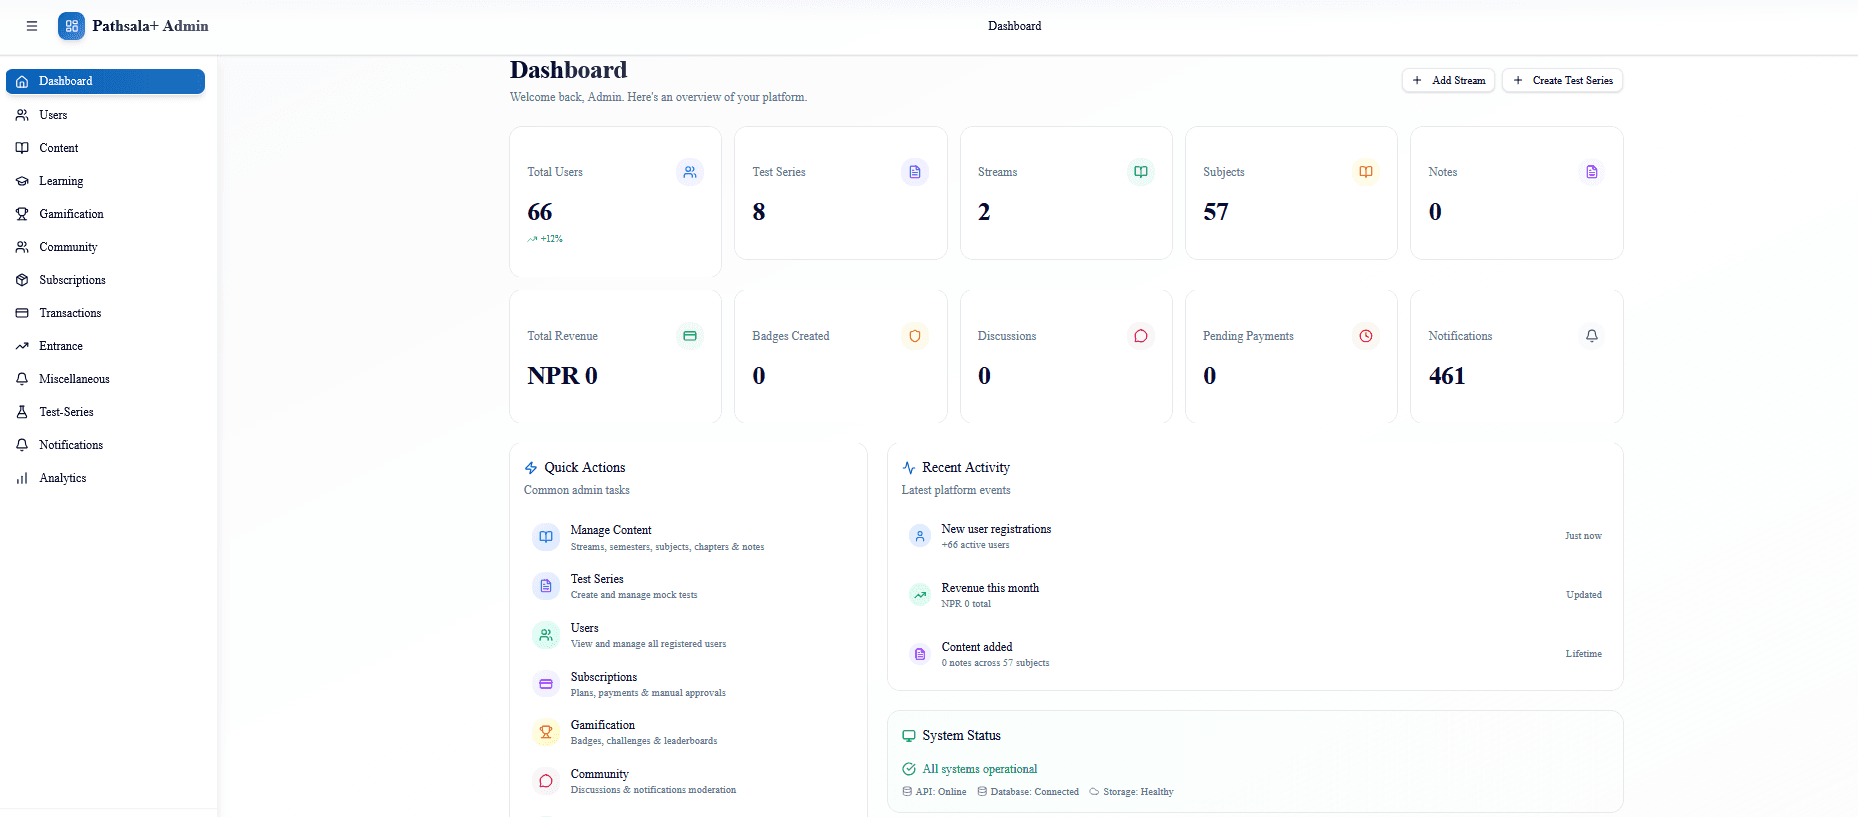The width and height of the screenshot is (1858, 817).
Task: Open Gamification quick action
Action: [x=688, y=732]
